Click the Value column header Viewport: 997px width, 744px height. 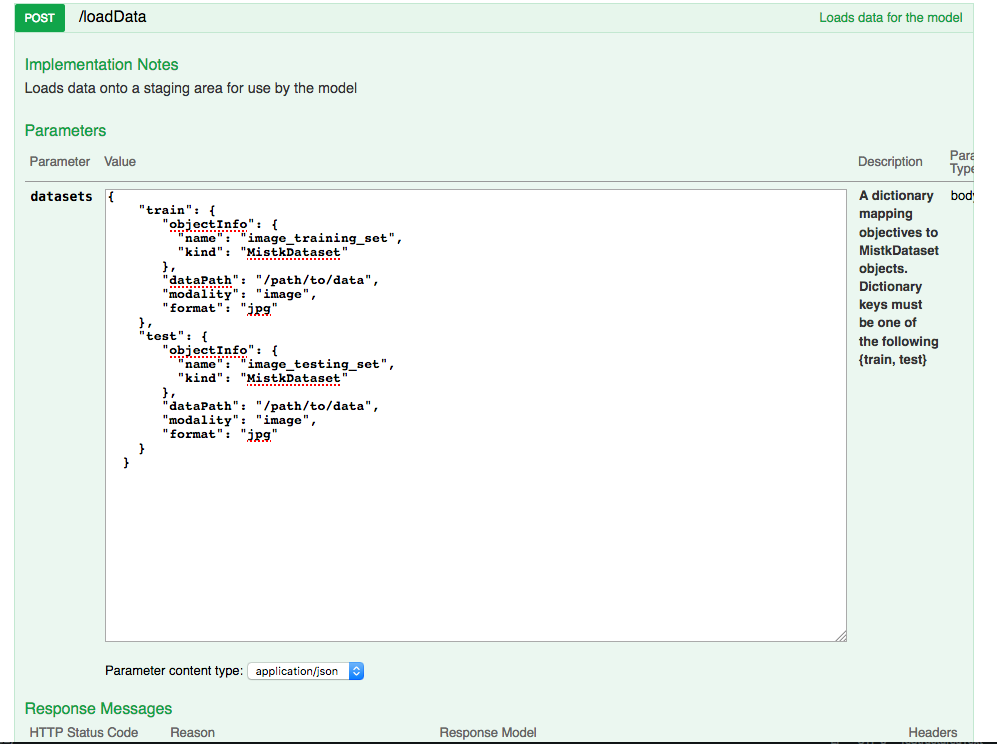click(120, 162)
